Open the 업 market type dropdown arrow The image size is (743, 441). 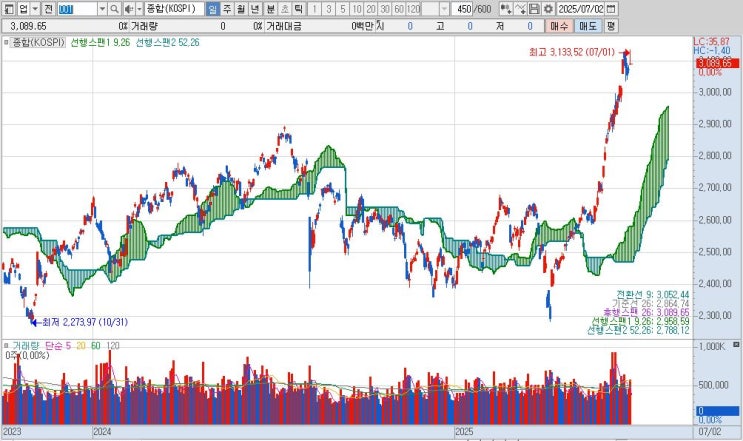35,9
